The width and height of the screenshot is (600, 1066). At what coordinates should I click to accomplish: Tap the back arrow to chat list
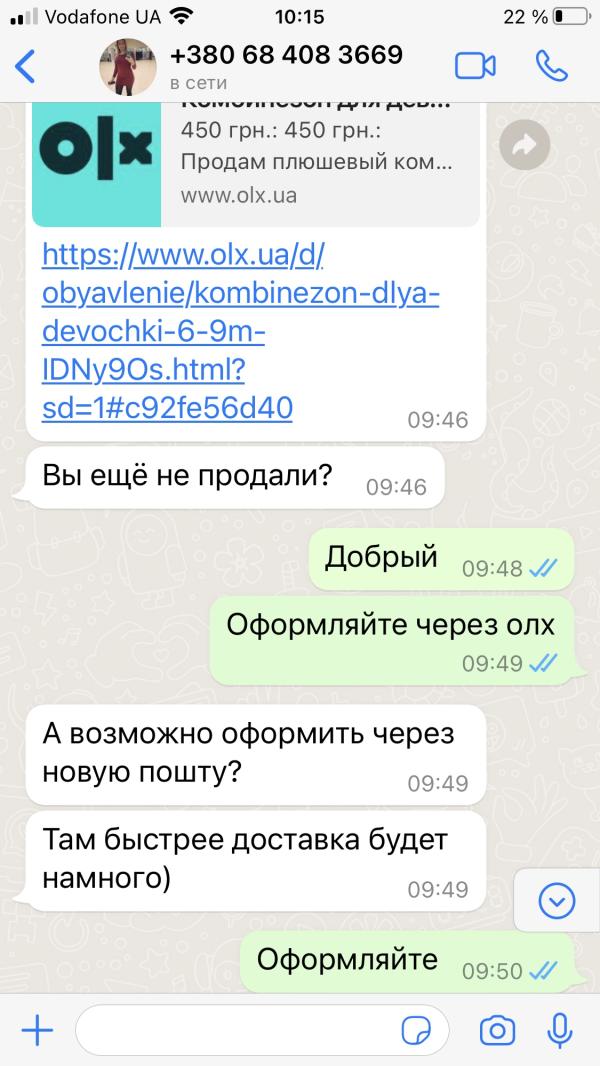click(x=24, y=67)
